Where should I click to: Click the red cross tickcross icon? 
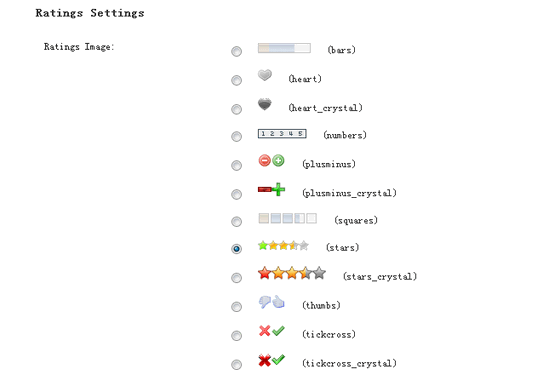264,331
